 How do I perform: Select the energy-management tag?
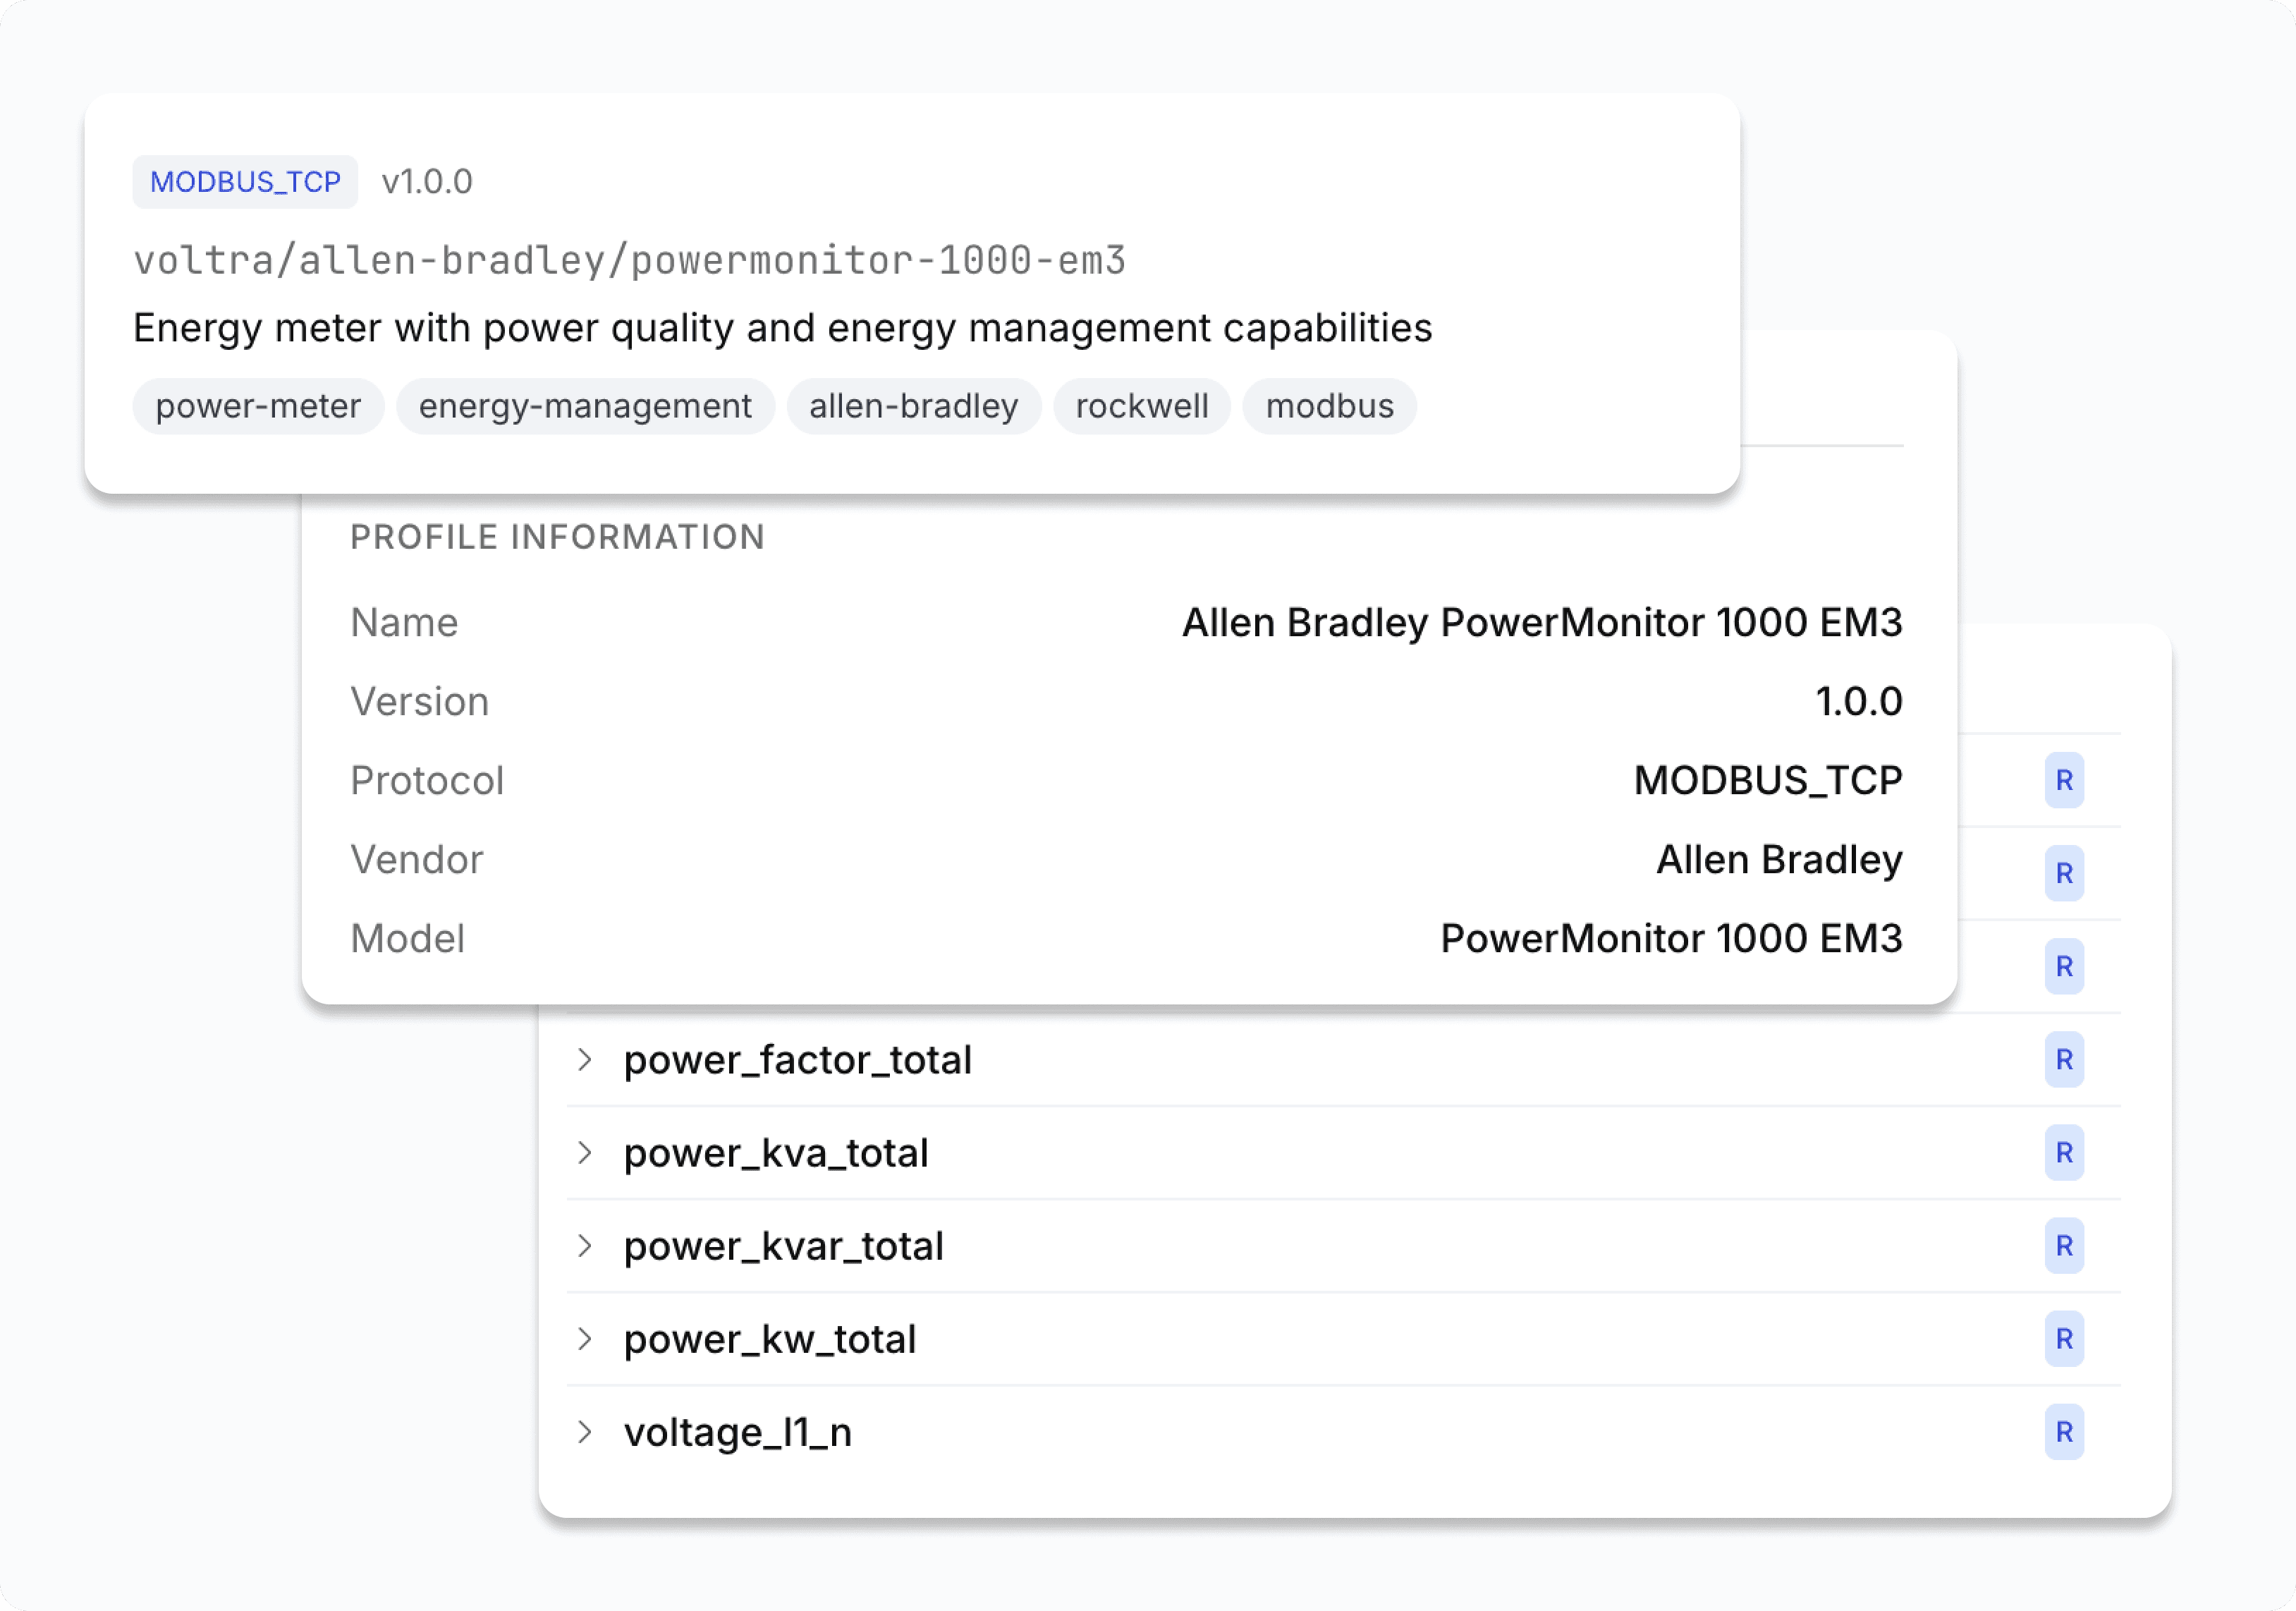coord(585,406)
